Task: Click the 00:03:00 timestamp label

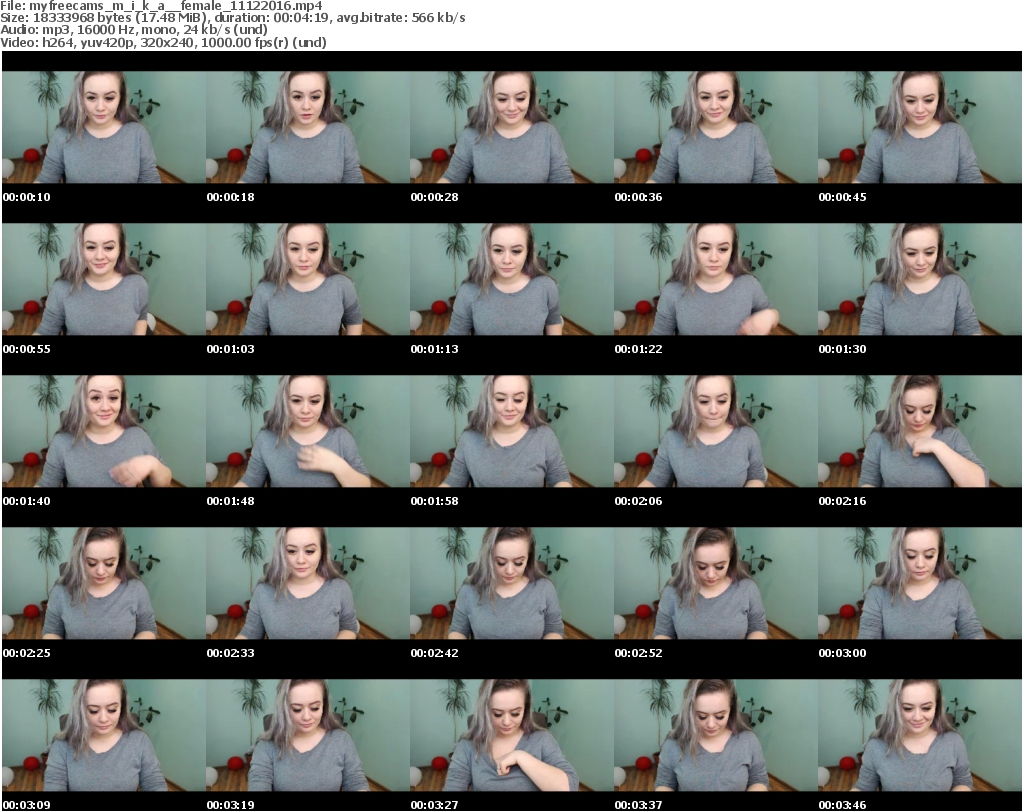Action: coord(842,653)
